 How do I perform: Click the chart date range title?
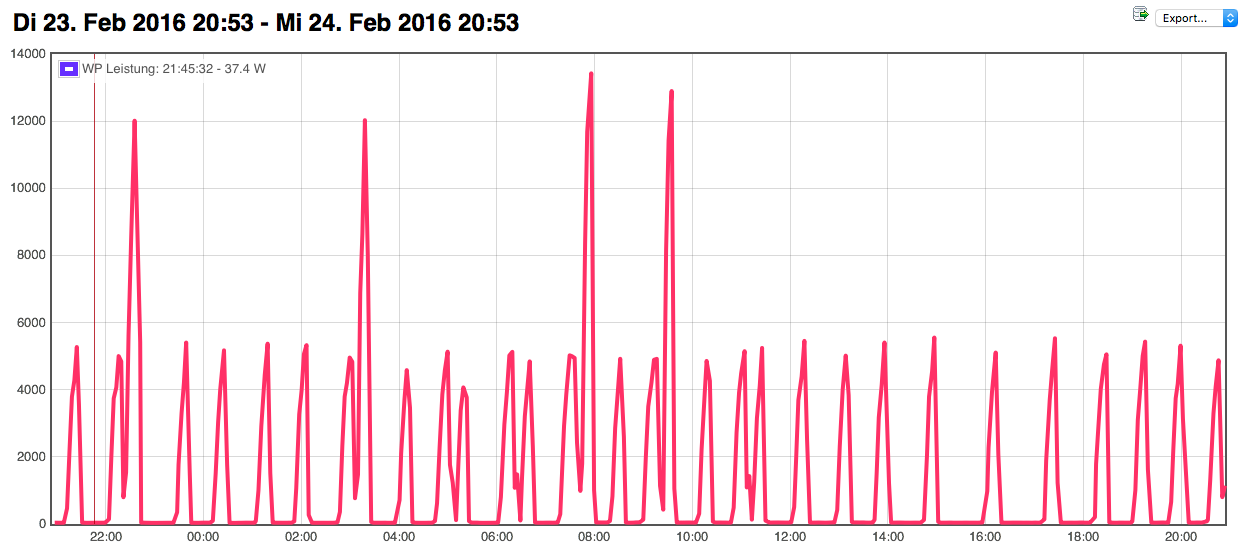tap(266, 21)
